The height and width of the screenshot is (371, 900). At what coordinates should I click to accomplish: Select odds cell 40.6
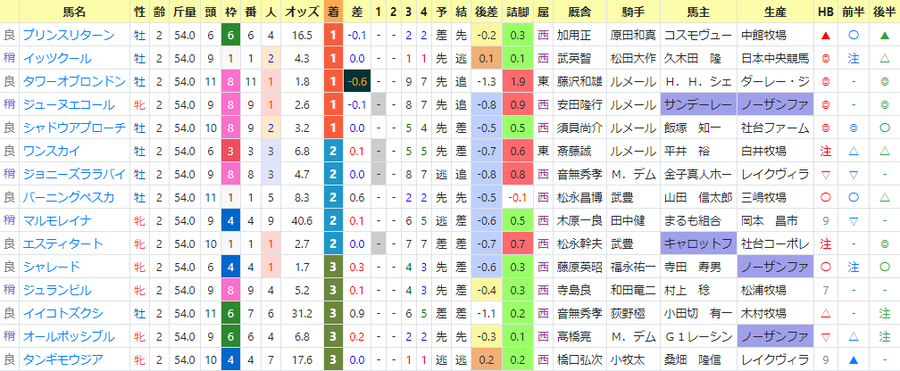(301, 221)
